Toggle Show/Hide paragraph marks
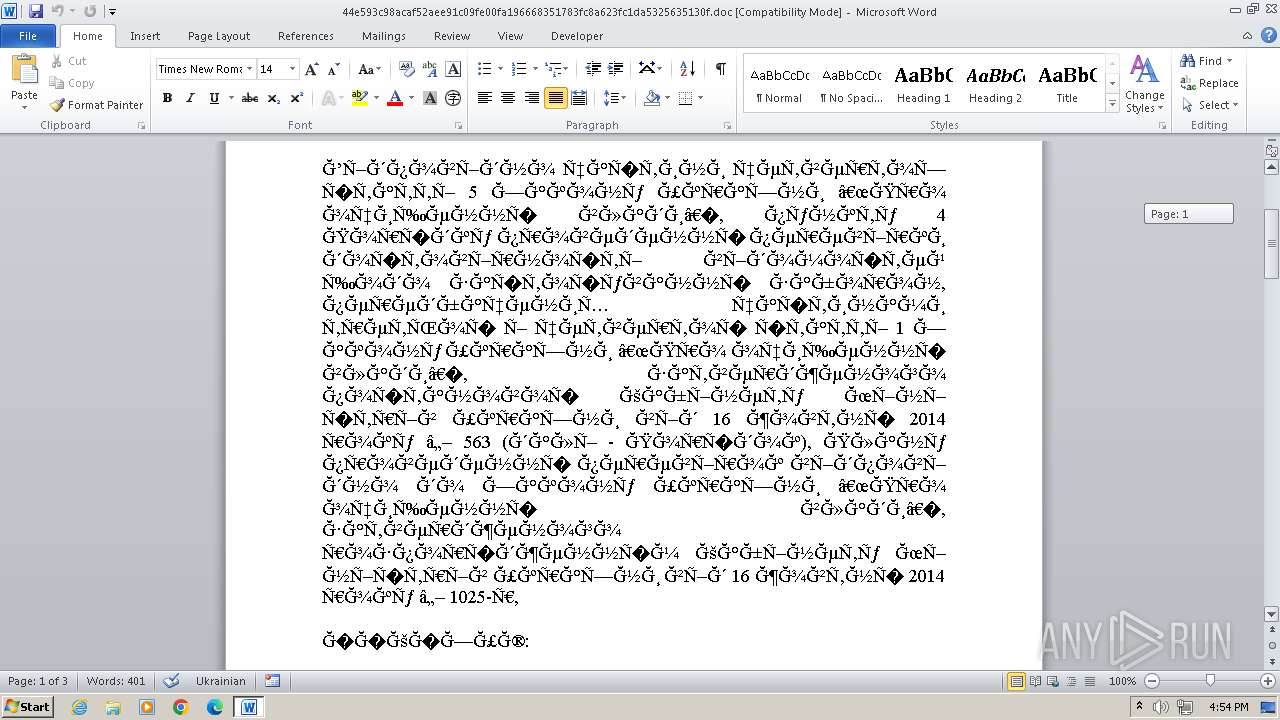Screen dimensions: 1280x720 click(720, 69)
